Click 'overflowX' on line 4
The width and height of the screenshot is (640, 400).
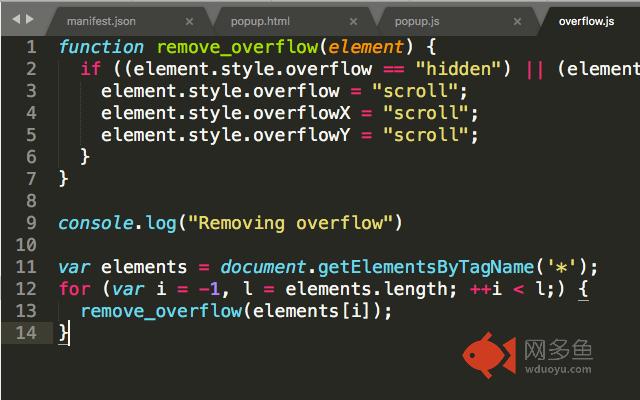pos(302,113)
